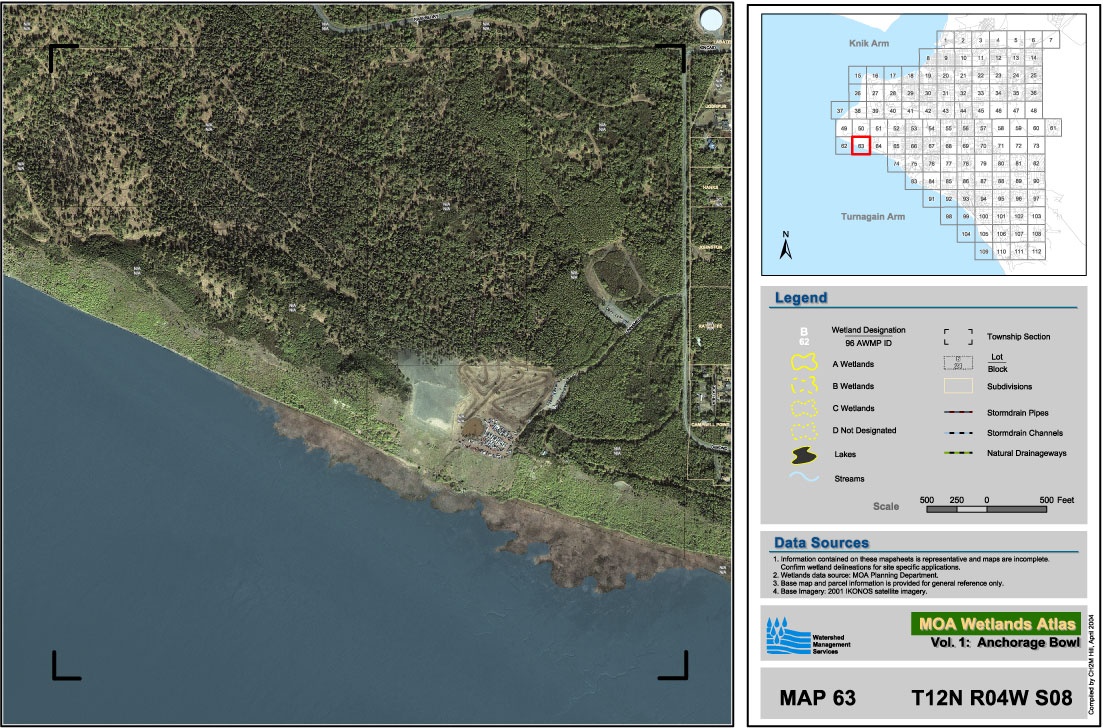Click the Subdivisions rectangle swatch
Viewport: 1103px width, 728px height.
click(x=959, y=386)
